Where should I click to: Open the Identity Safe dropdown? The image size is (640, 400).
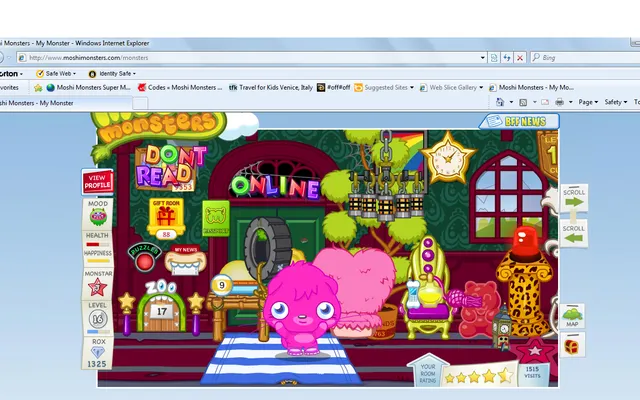pyautogui.click(x=112, y=73)
